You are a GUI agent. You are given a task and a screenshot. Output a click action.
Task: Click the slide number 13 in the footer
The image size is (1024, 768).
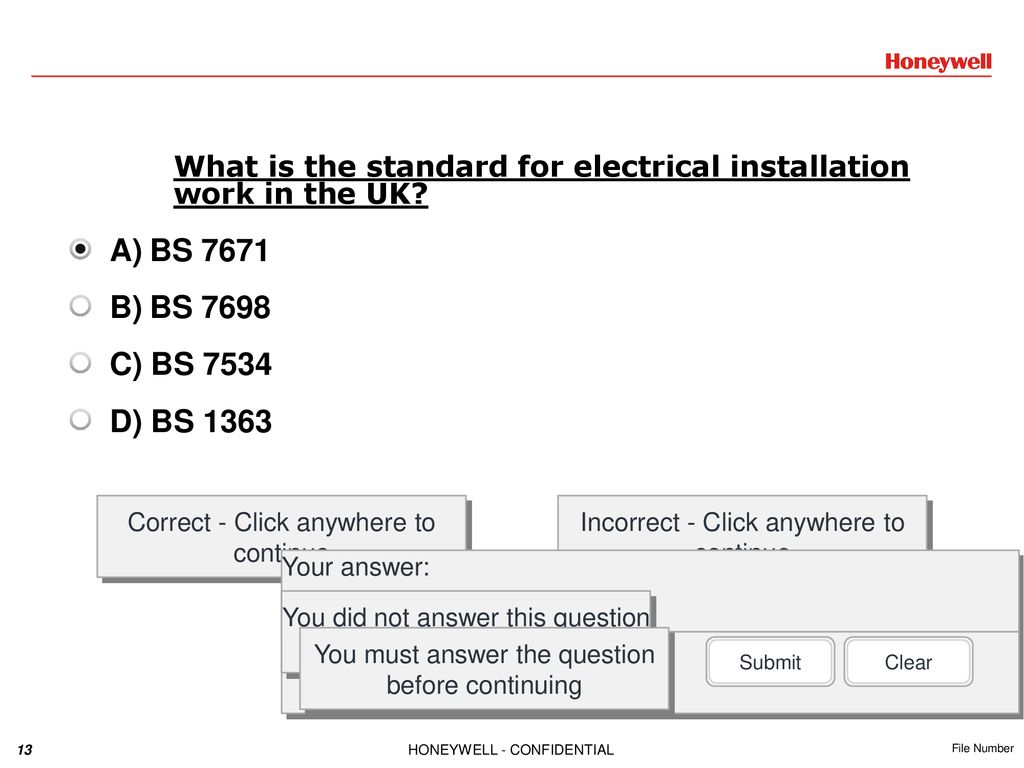tap(25, 750)
